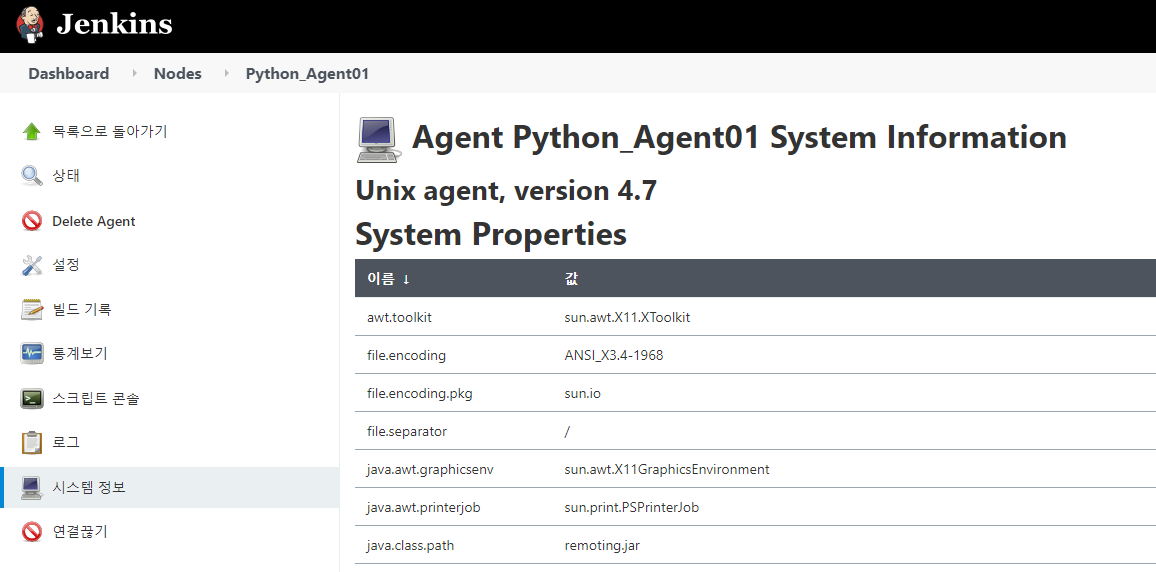The width and height of the screenshot is (1156, 572).
Task: Open Dashboard breadcrumb link
Action: tap(69, 74)
